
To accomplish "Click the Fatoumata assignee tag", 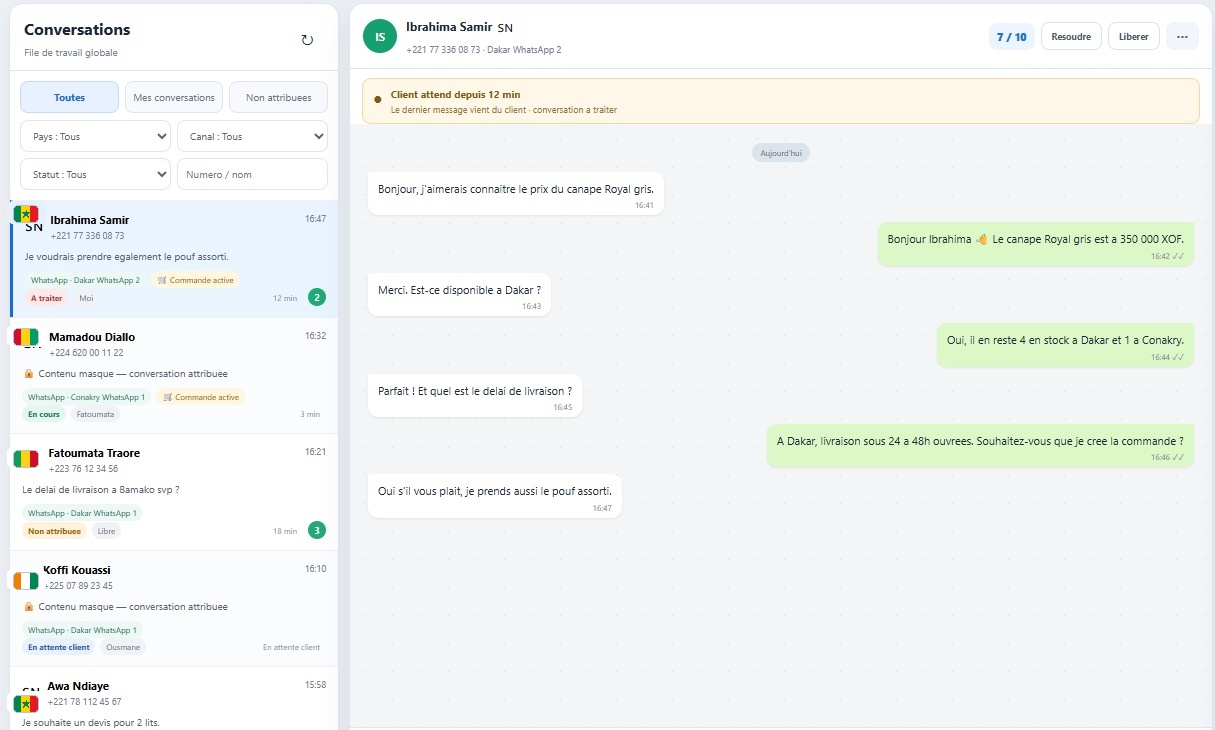I will pyautogui.click(x=96, y=414).
